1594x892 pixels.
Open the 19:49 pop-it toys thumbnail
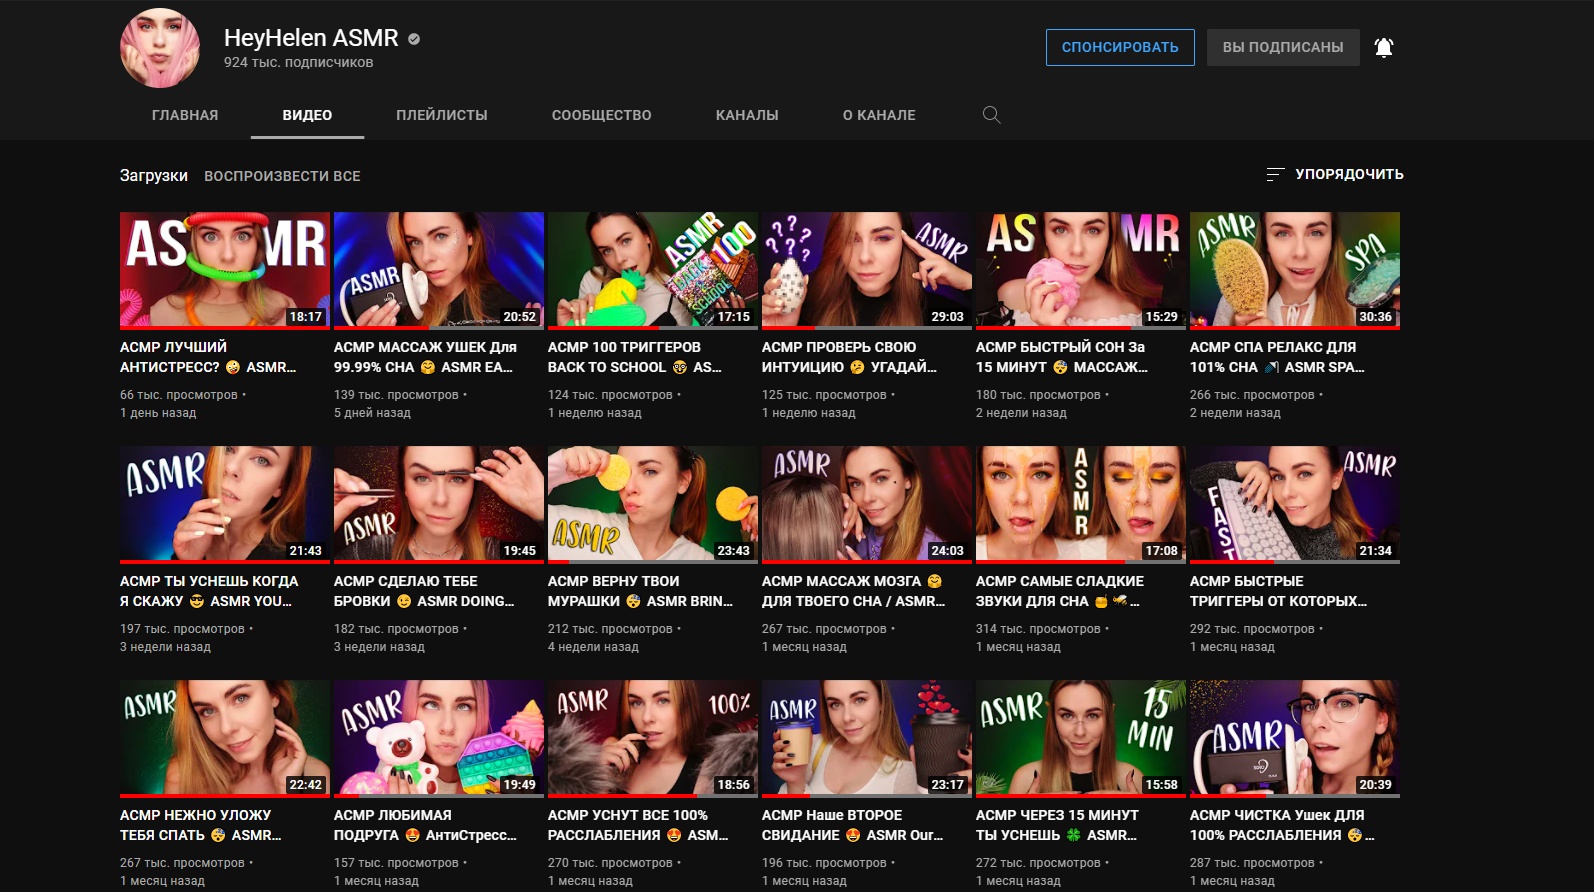pyautogui.click(x=439, y=738)
